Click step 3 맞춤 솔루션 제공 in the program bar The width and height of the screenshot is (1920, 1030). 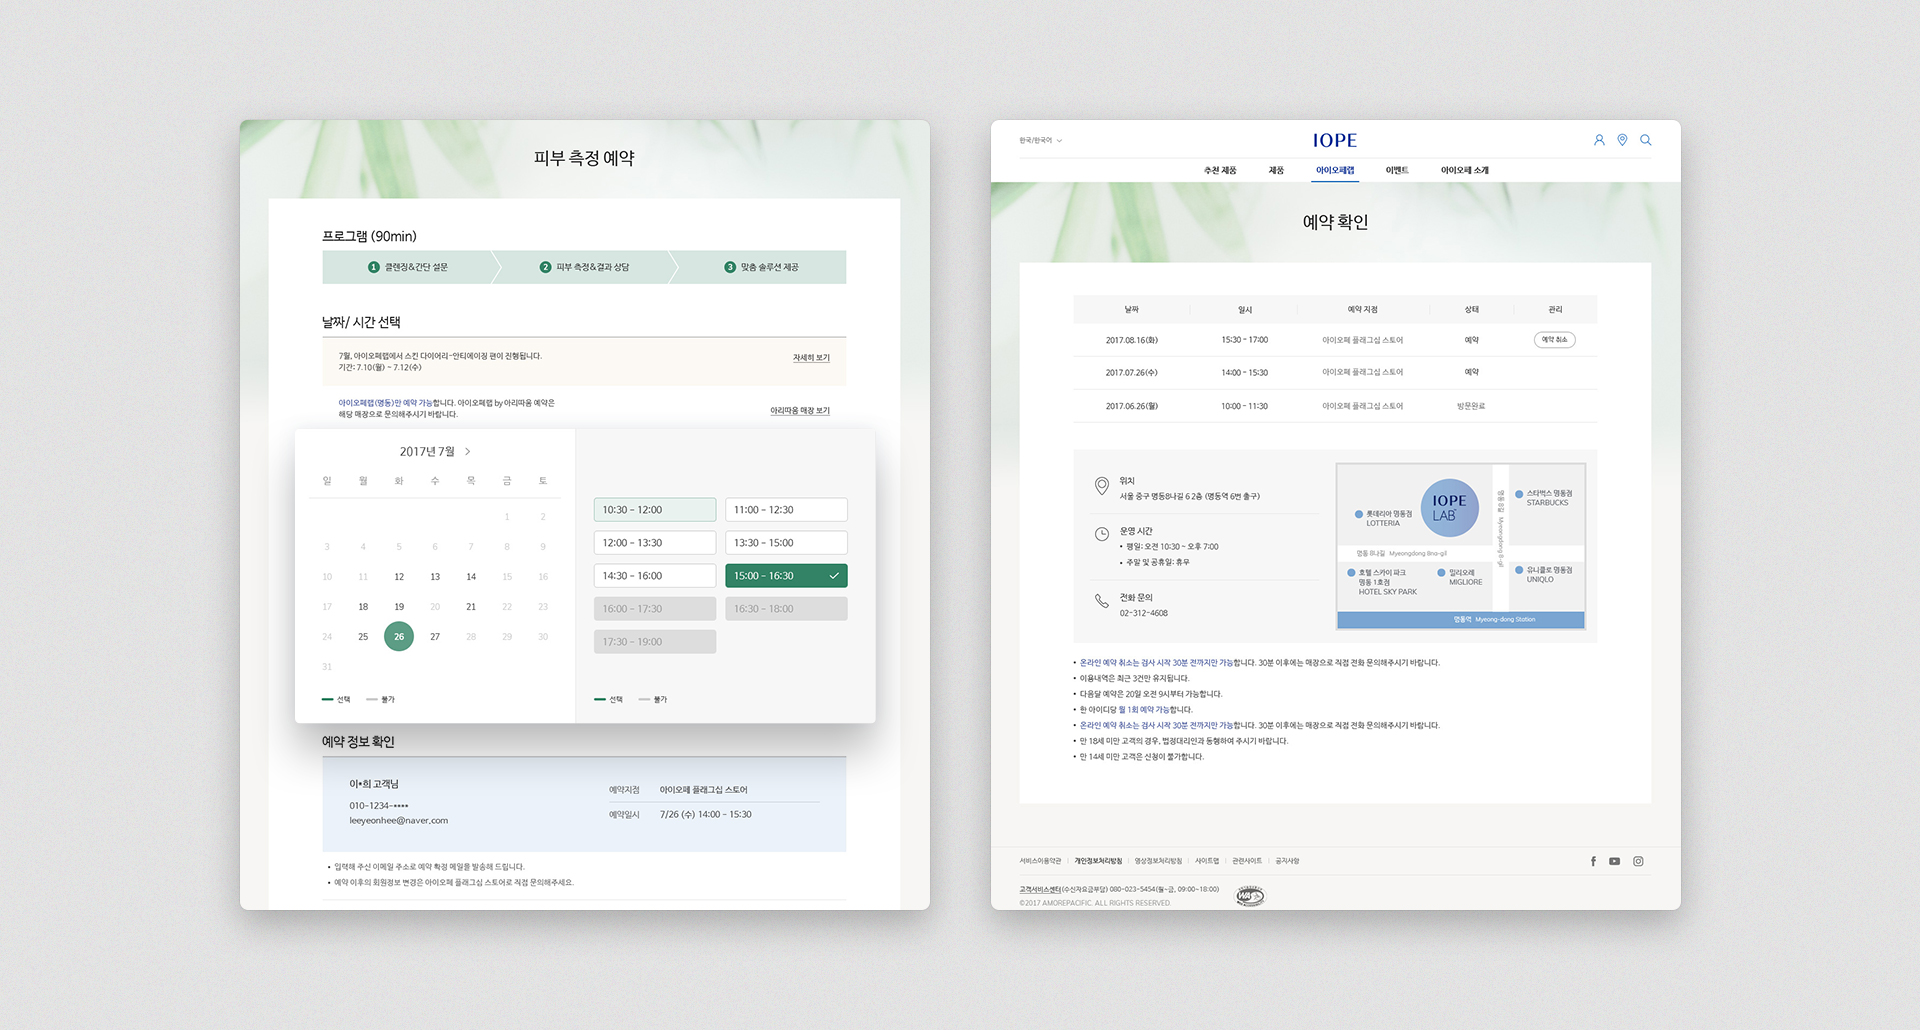(762, 267)
